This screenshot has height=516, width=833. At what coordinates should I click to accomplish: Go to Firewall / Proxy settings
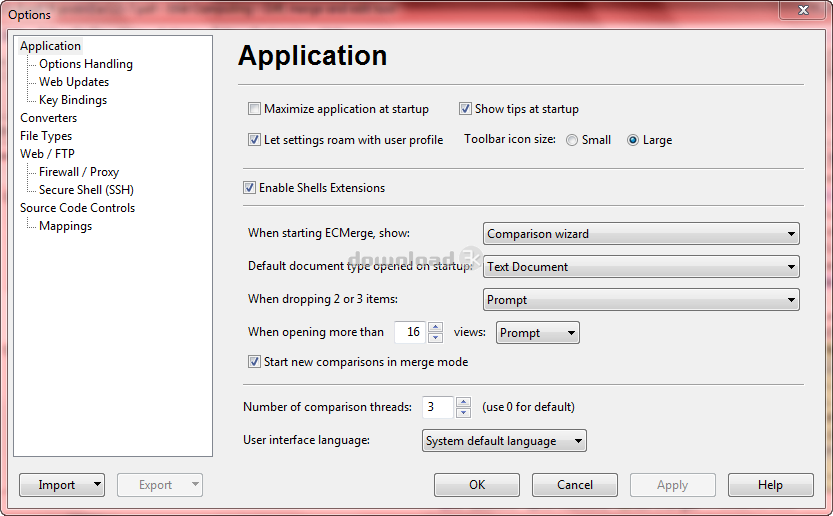click(79, 172)
